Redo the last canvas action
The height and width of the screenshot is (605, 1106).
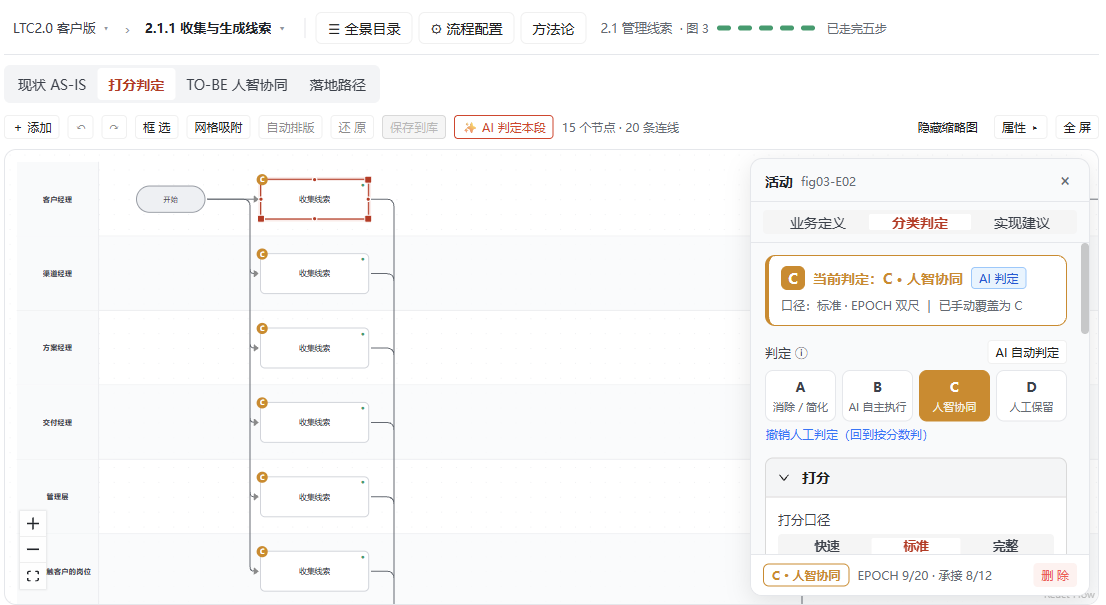click(x=114, y=128)
